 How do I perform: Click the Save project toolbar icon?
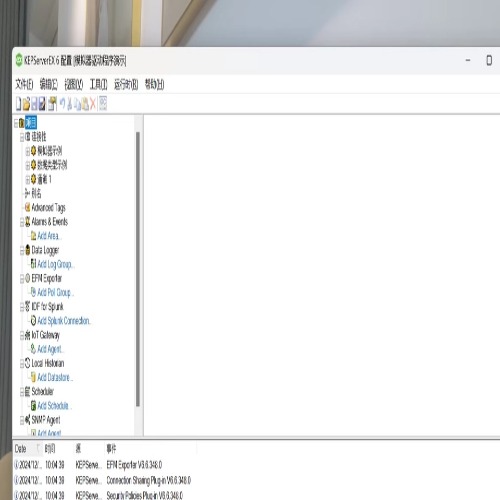coord(34,104)
